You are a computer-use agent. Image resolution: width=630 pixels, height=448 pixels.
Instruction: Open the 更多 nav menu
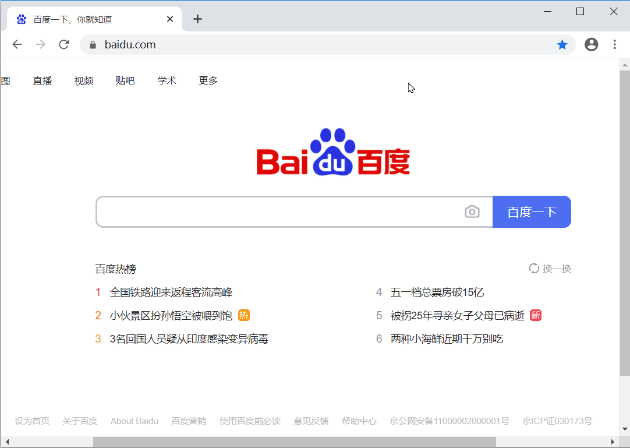(208, 81)
